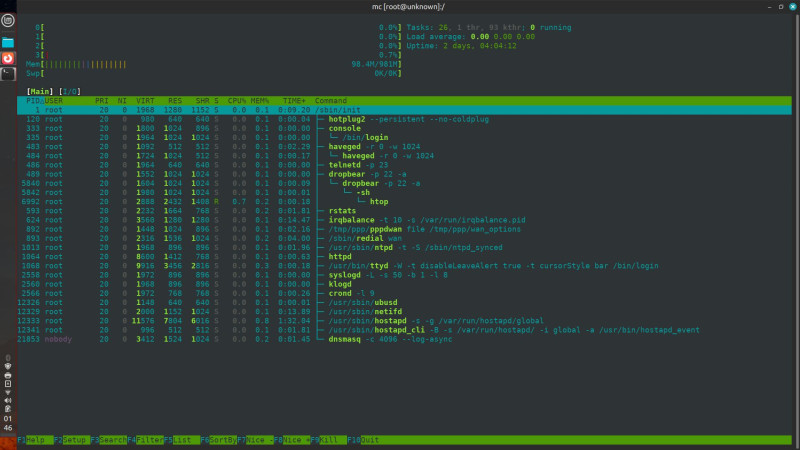Select the telnetd -p 23 process row
The height and width of the screenshot is (450, 800).
tap(404, 165)
